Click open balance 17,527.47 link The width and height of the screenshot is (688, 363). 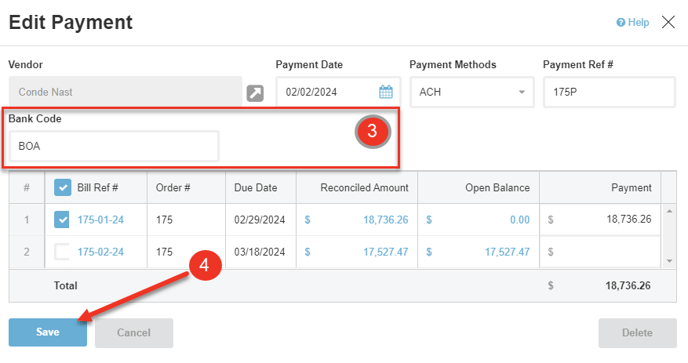click(507, 252)
